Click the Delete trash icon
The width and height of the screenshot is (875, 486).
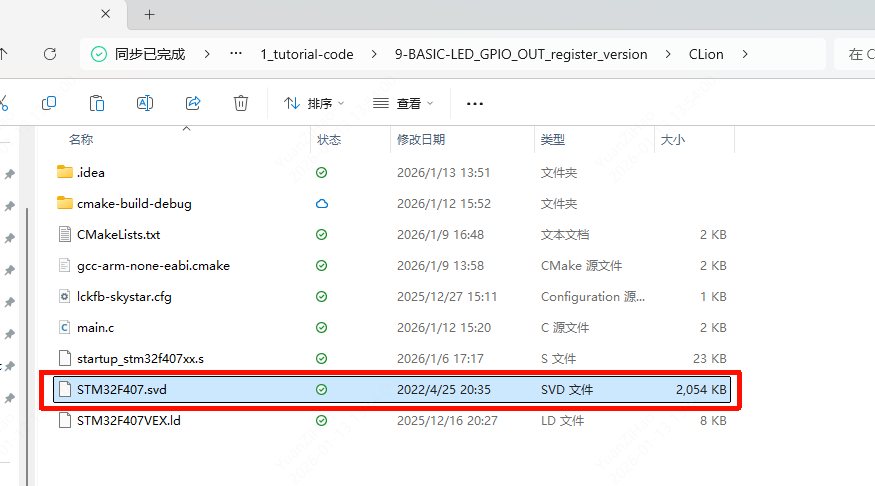point(241,103)
